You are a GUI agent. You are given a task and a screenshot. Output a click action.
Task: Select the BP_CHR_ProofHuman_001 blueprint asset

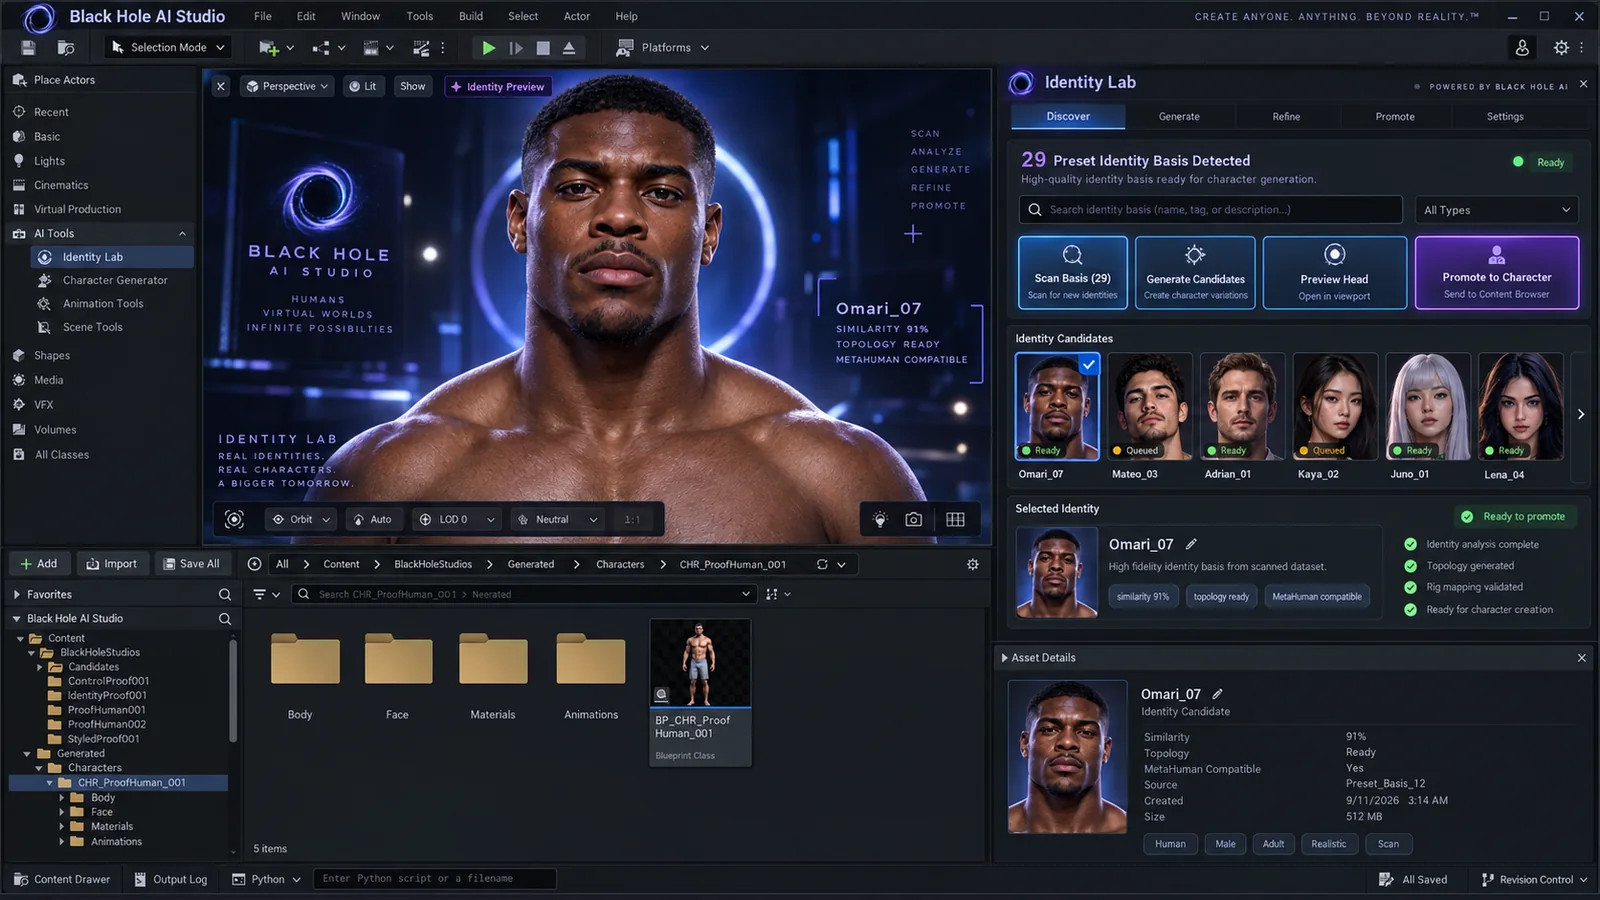click(700, 692)
